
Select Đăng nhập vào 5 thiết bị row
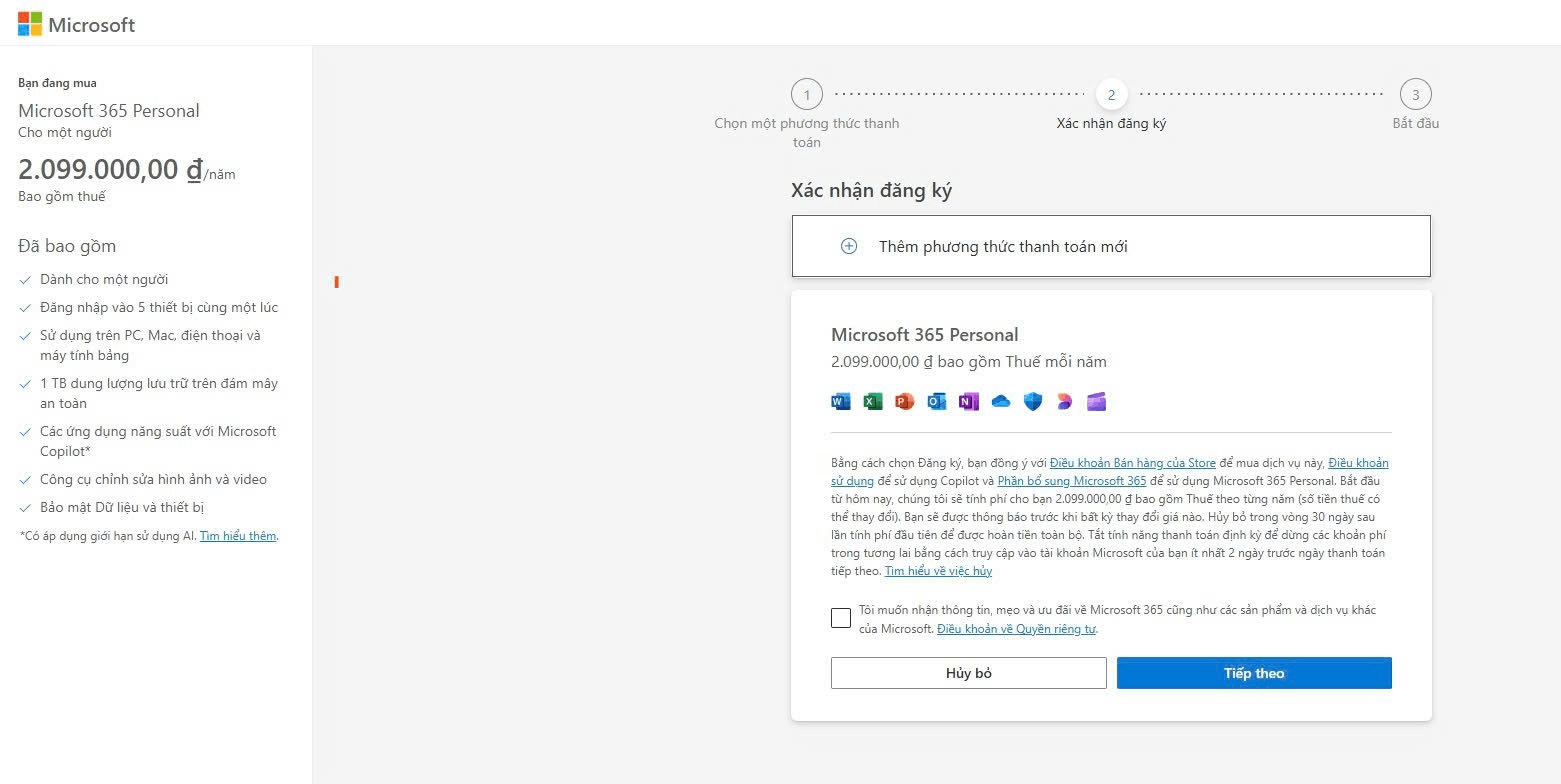148,308
